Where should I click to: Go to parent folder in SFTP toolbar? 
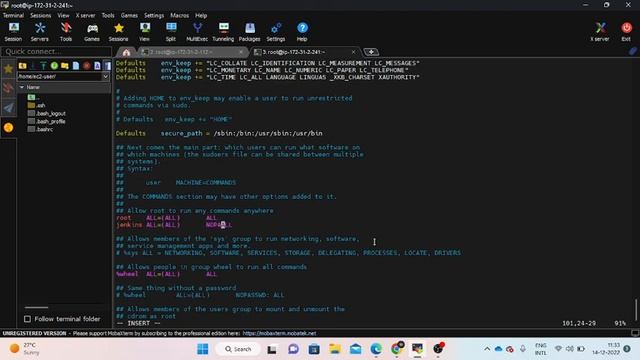tap(22, 66)
